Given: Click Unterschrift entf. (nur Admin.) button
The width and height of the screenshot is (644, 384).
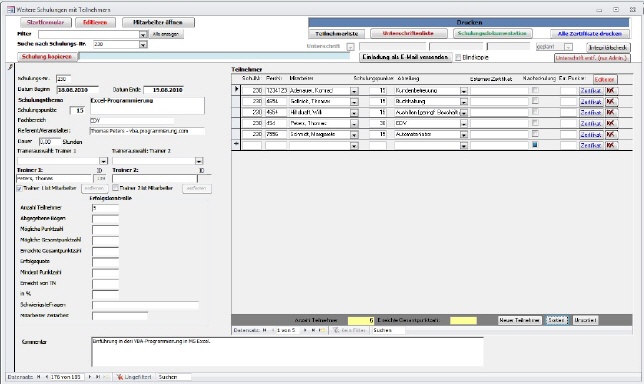Looking at the screenshot, I should click(592, 58).
